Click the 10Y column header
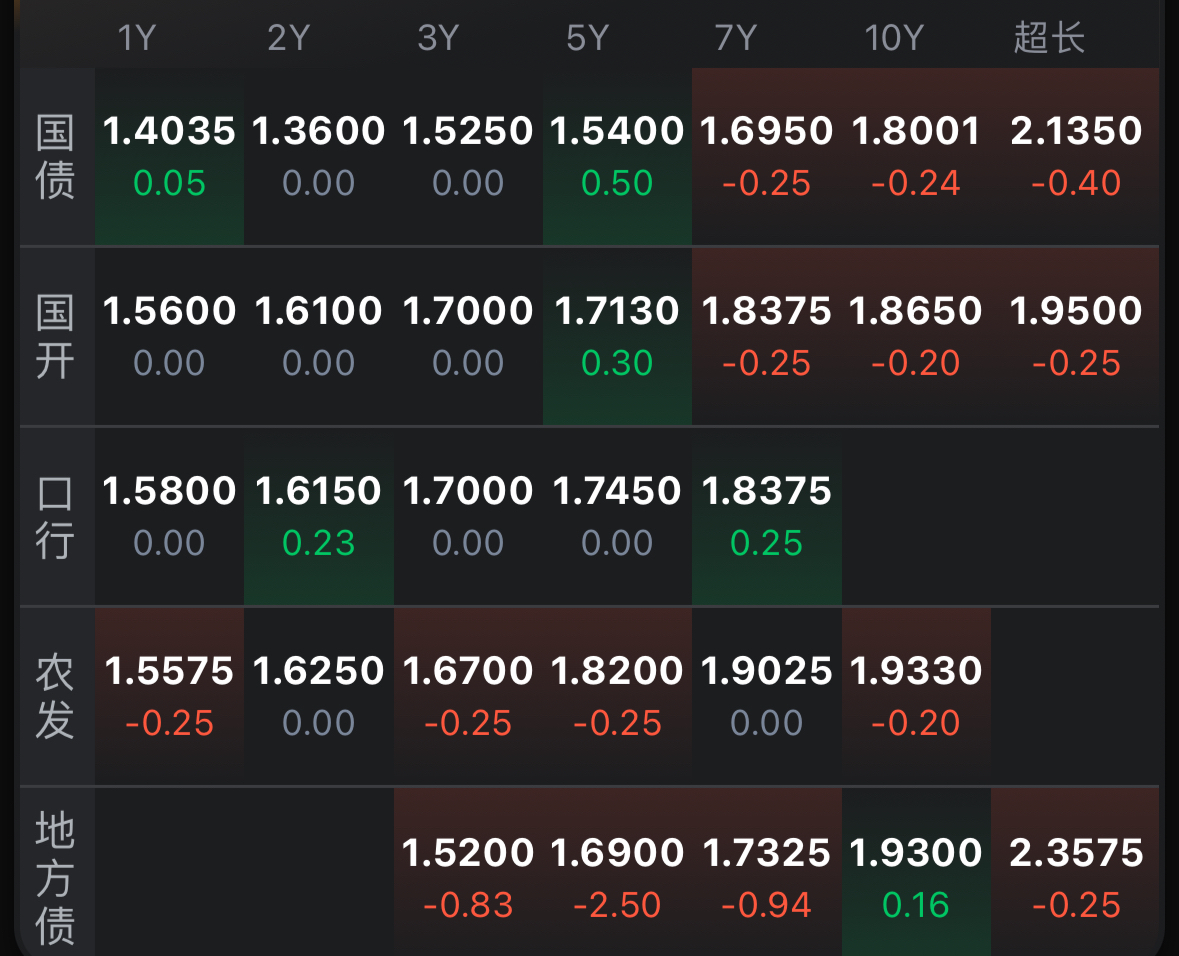 point(893,38)
